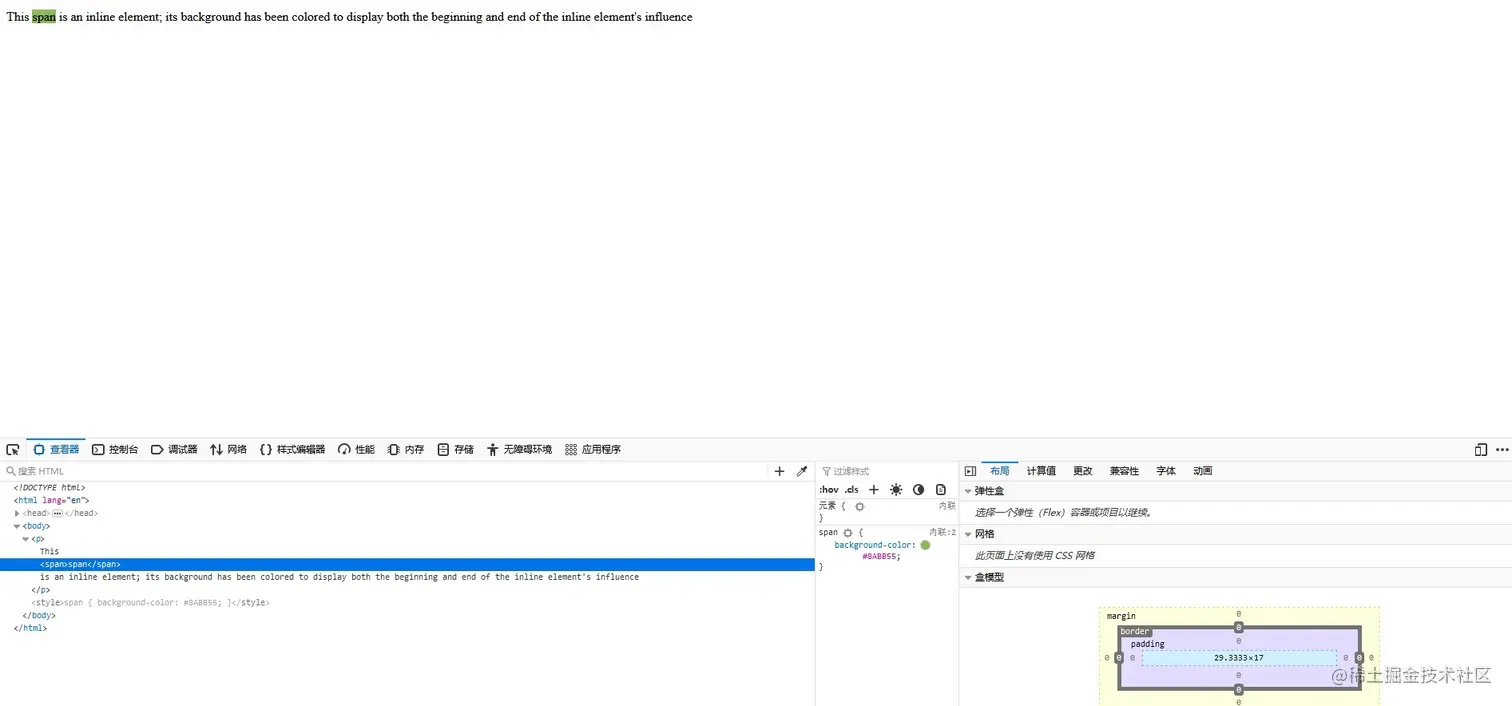Toggle the sidebar pane collapse icon

(x=970, y=471)
